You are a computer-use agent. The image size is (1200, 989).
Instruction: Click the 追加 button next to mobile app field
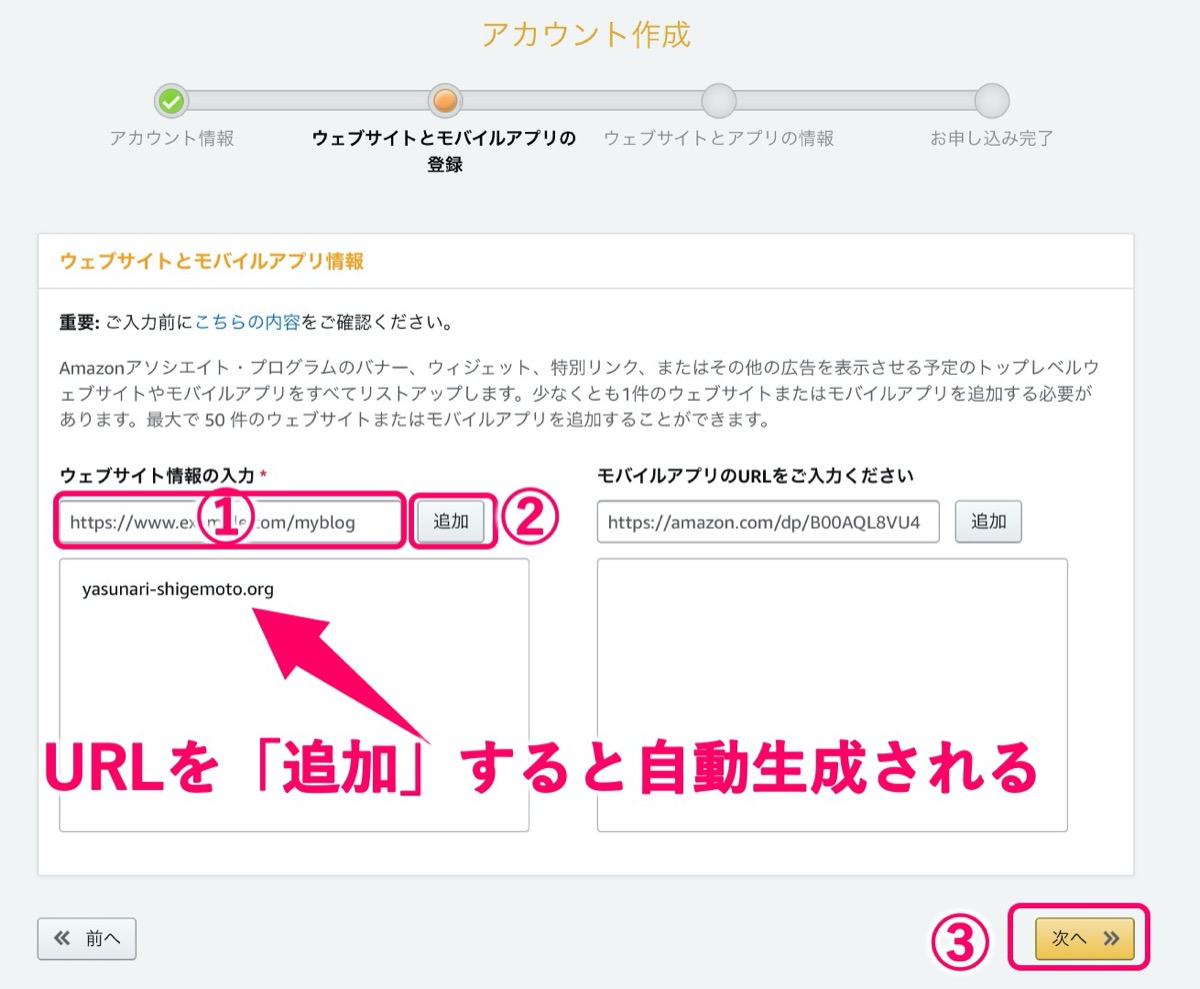coord(989,521)
